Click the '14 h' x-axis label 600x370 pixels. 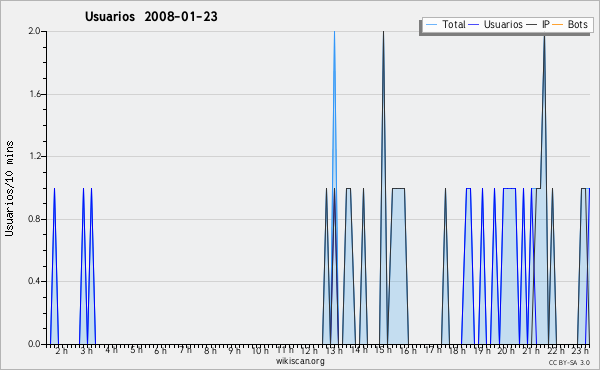point(359,350)
